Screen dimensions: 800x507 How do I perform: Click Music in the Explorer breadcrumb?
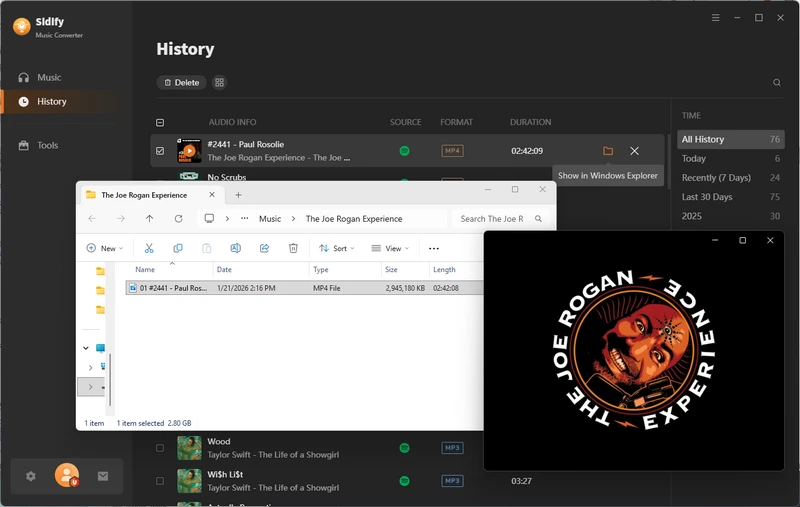[x=269, y=219]
